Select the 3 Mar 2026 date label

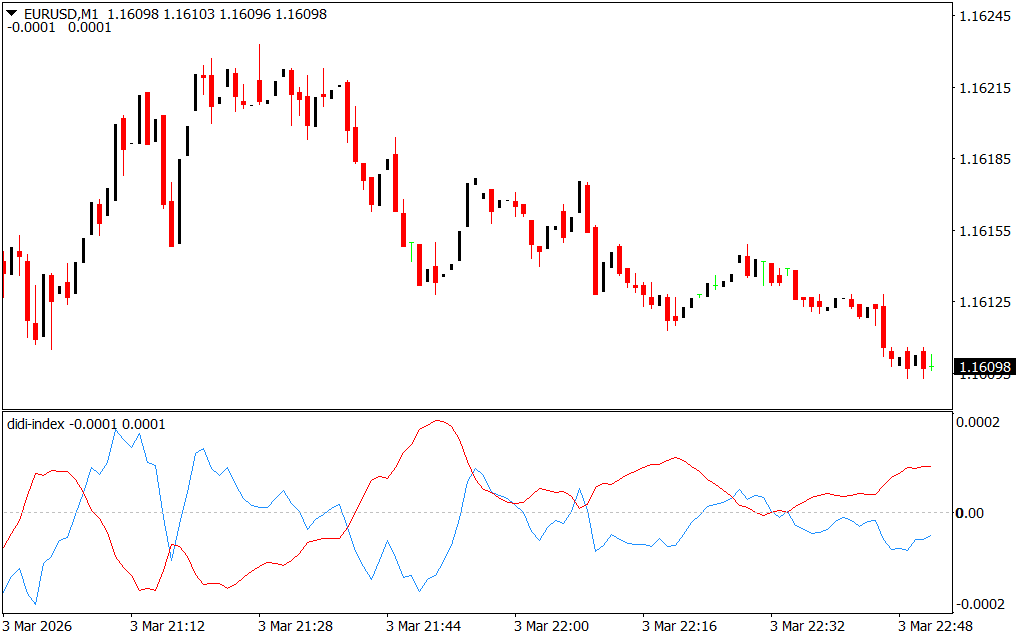point(38,626)
